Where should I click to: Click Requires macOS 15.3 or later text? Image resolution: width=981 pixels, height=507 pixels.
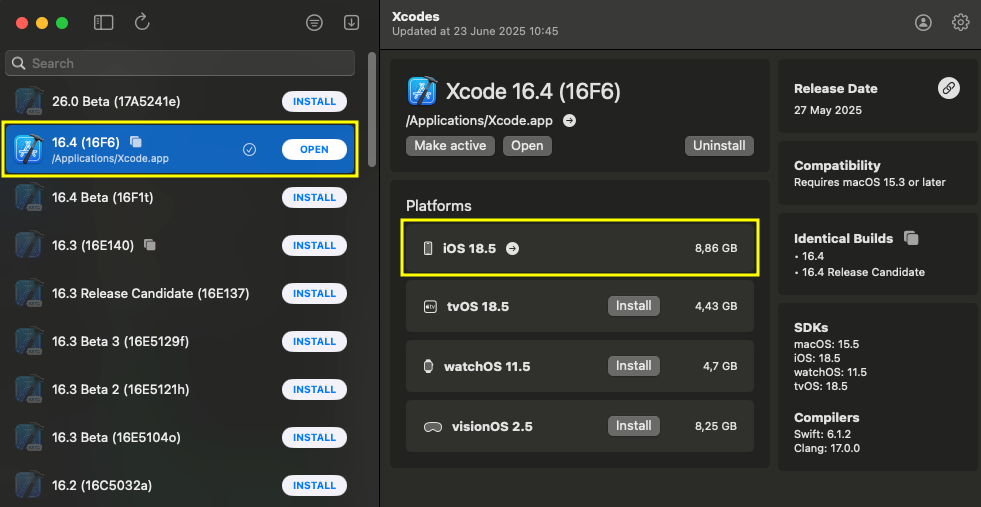(870, 182)
